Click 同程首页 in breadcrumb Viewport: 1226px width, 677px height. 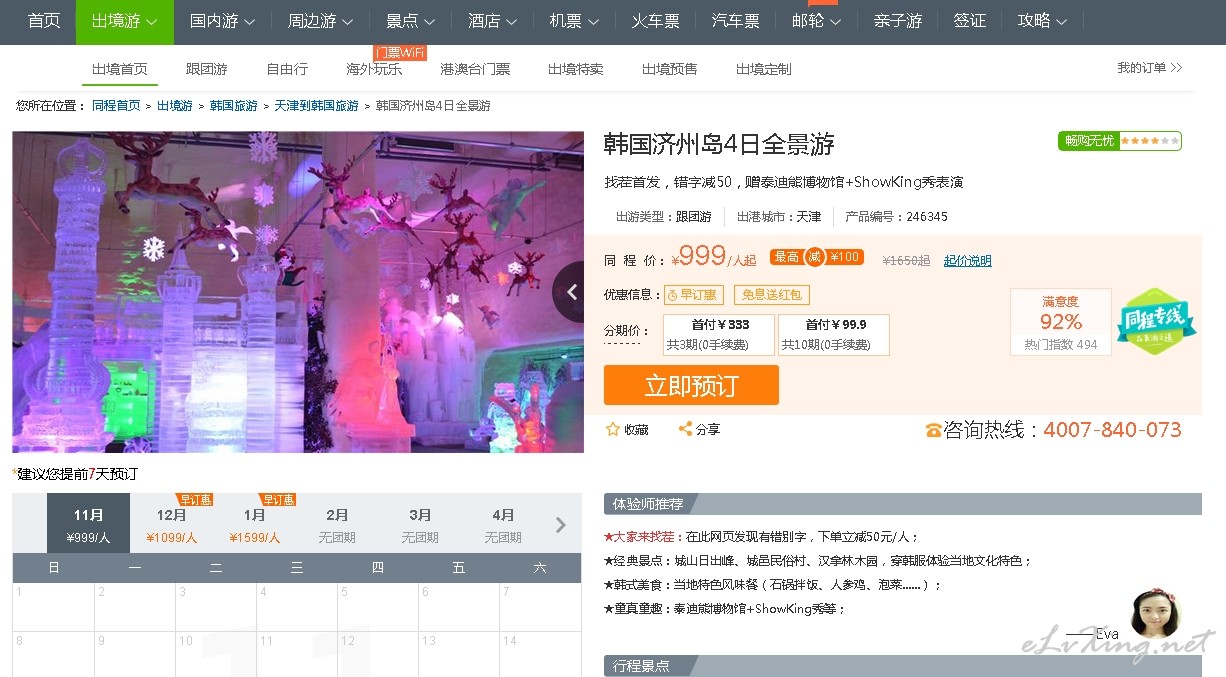point(116,106)
